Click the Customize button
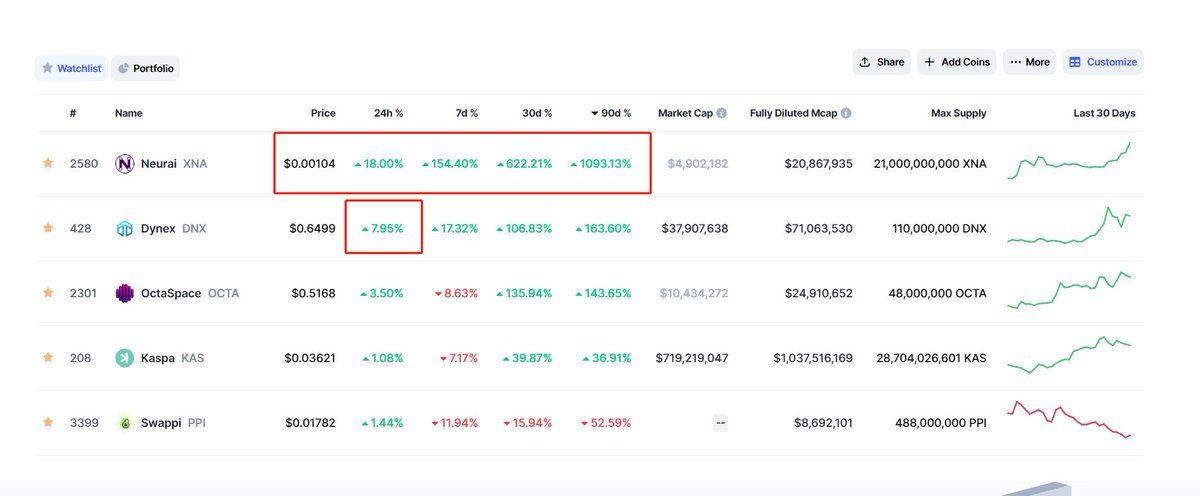 pos(1103,62)
